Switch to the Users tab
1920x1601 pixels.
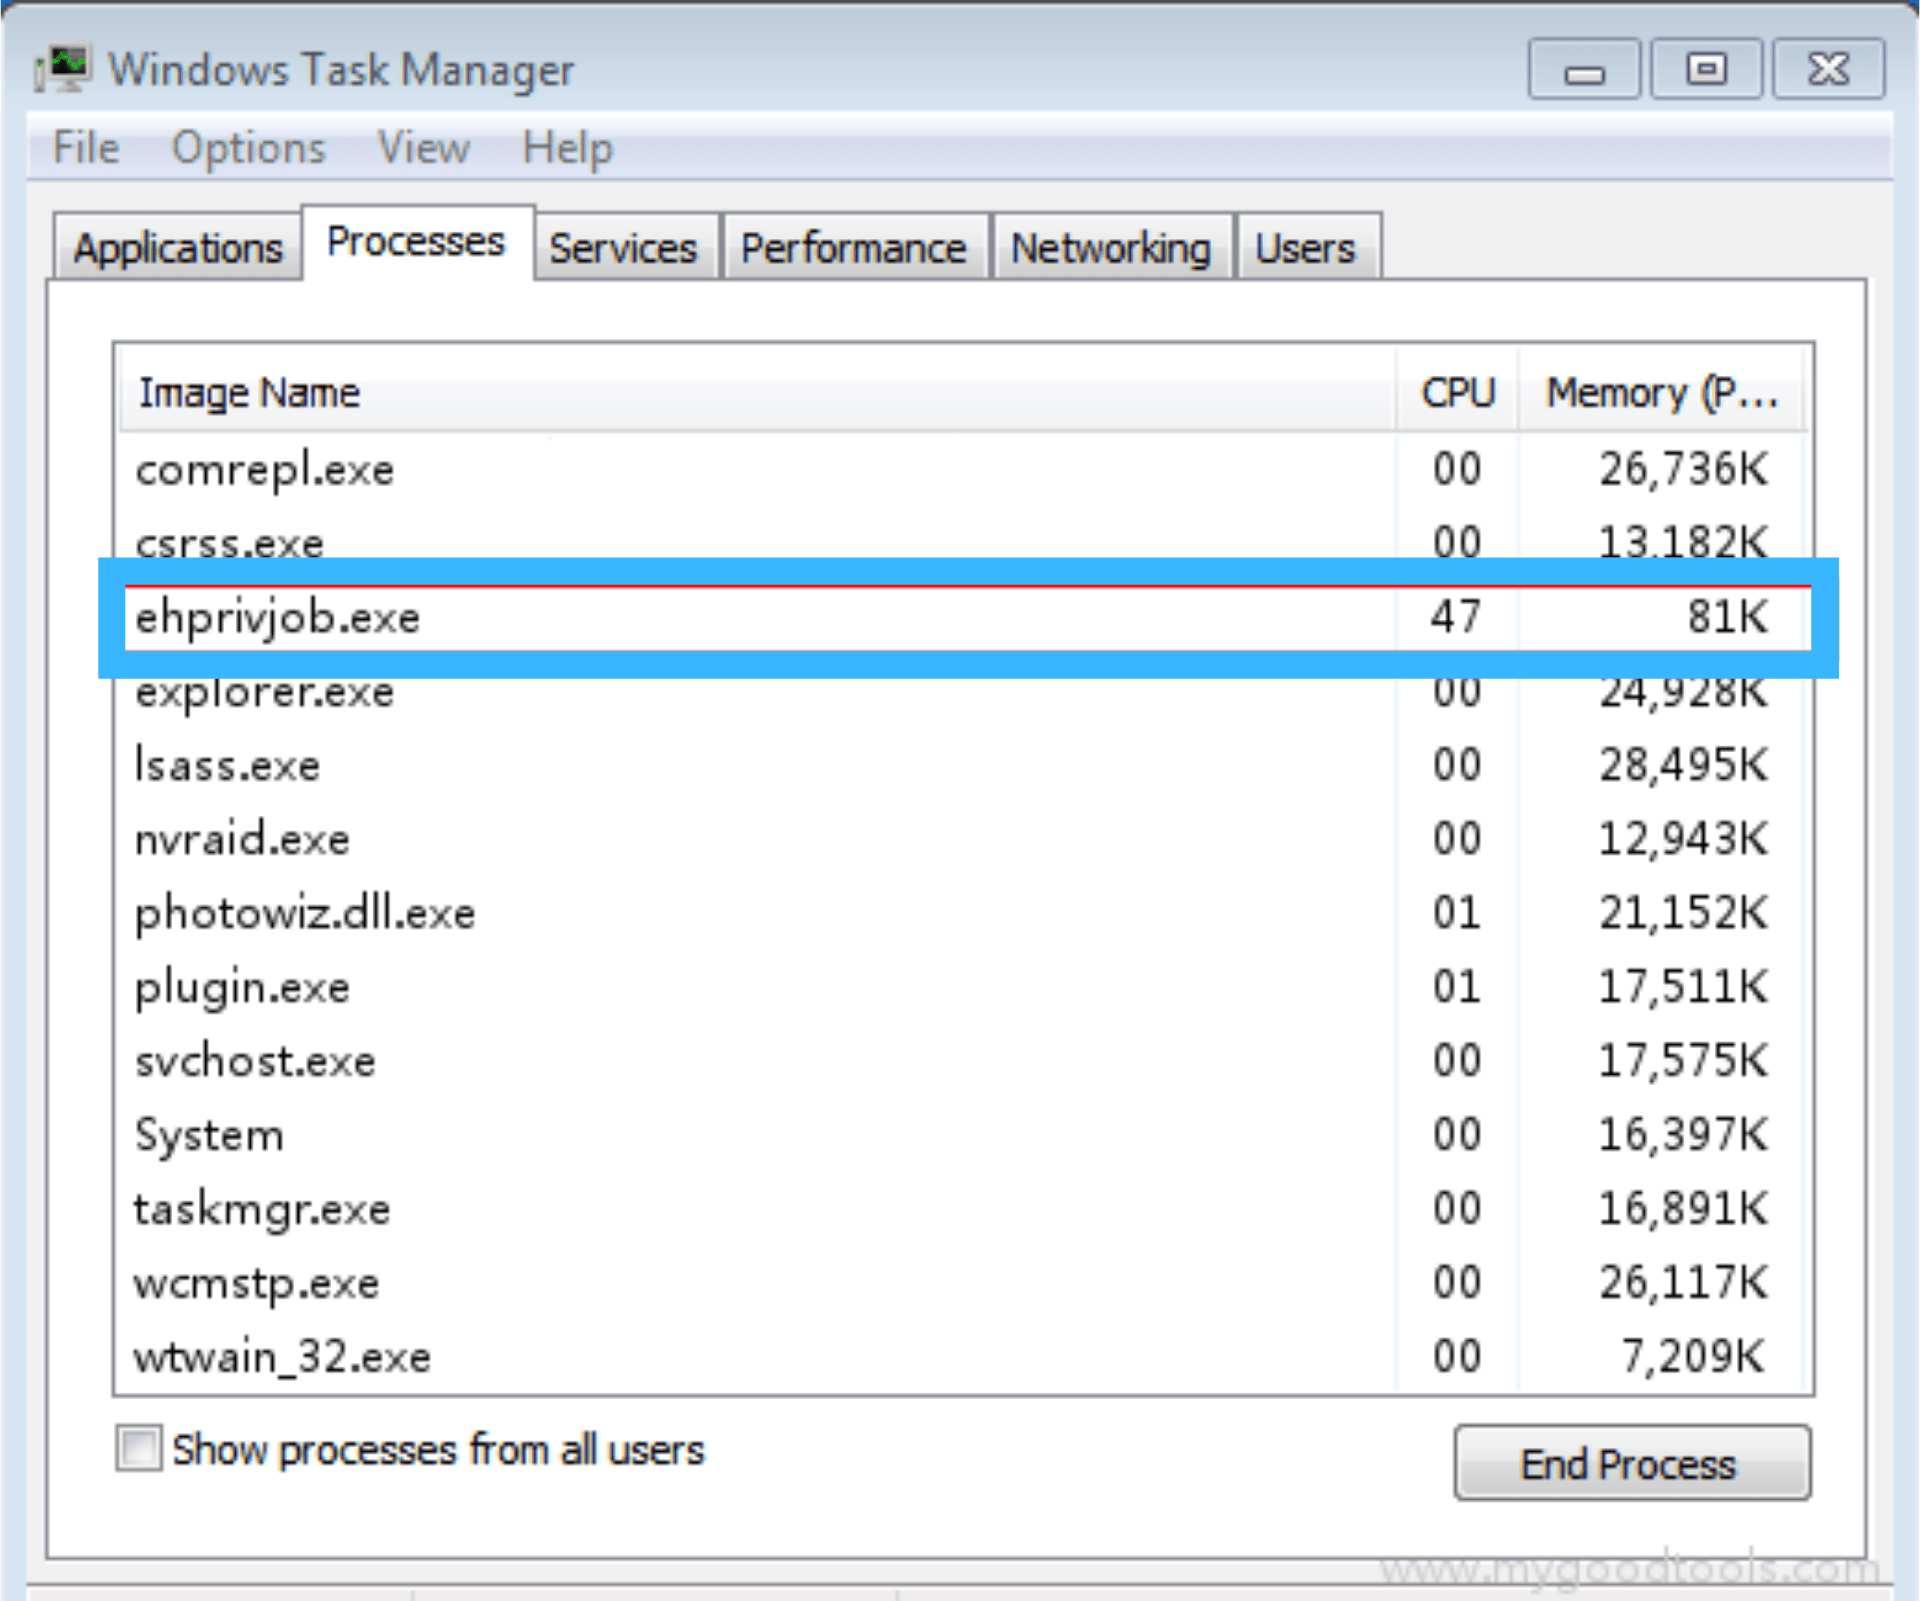click(x=1305, y=248)
